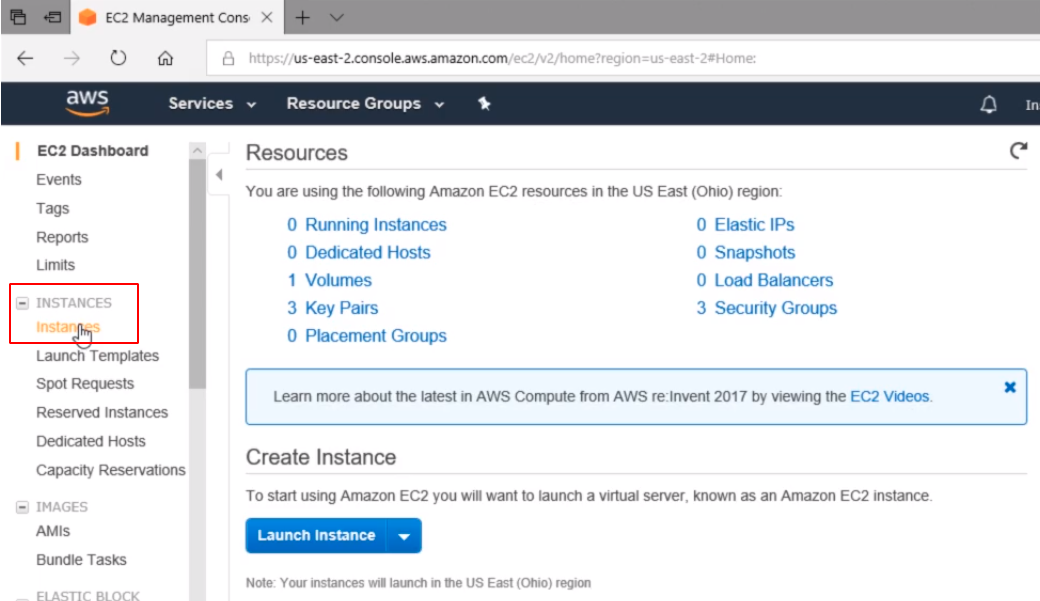The width and height of the screenshot is (1040, 601).
Task: Refresh resources with the reload icon
Action: (1018, 151)
